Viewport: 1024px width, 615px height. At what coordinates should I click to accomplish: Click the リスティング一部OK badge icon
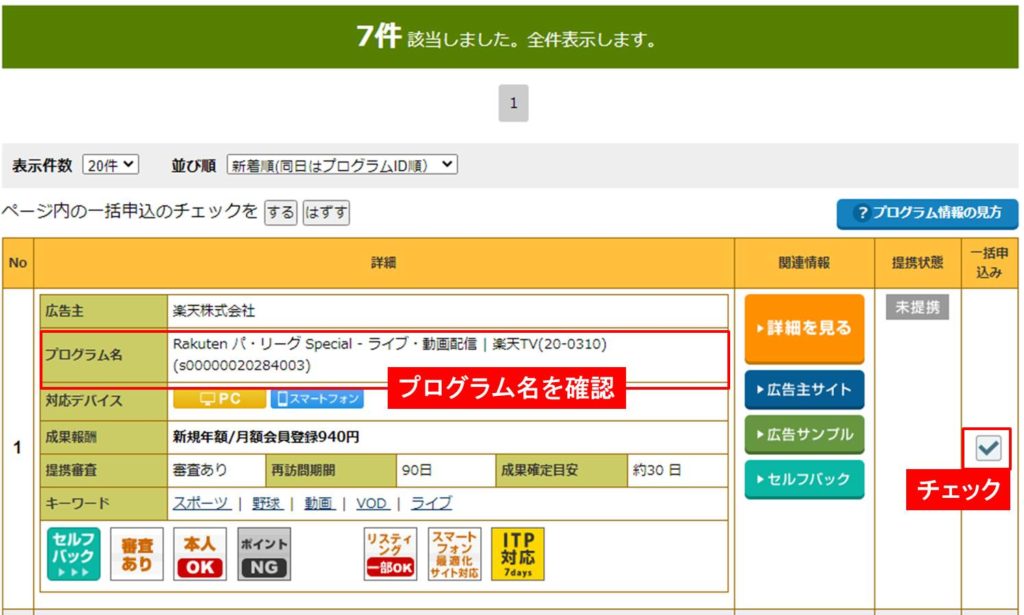click(x=390, y=554)
